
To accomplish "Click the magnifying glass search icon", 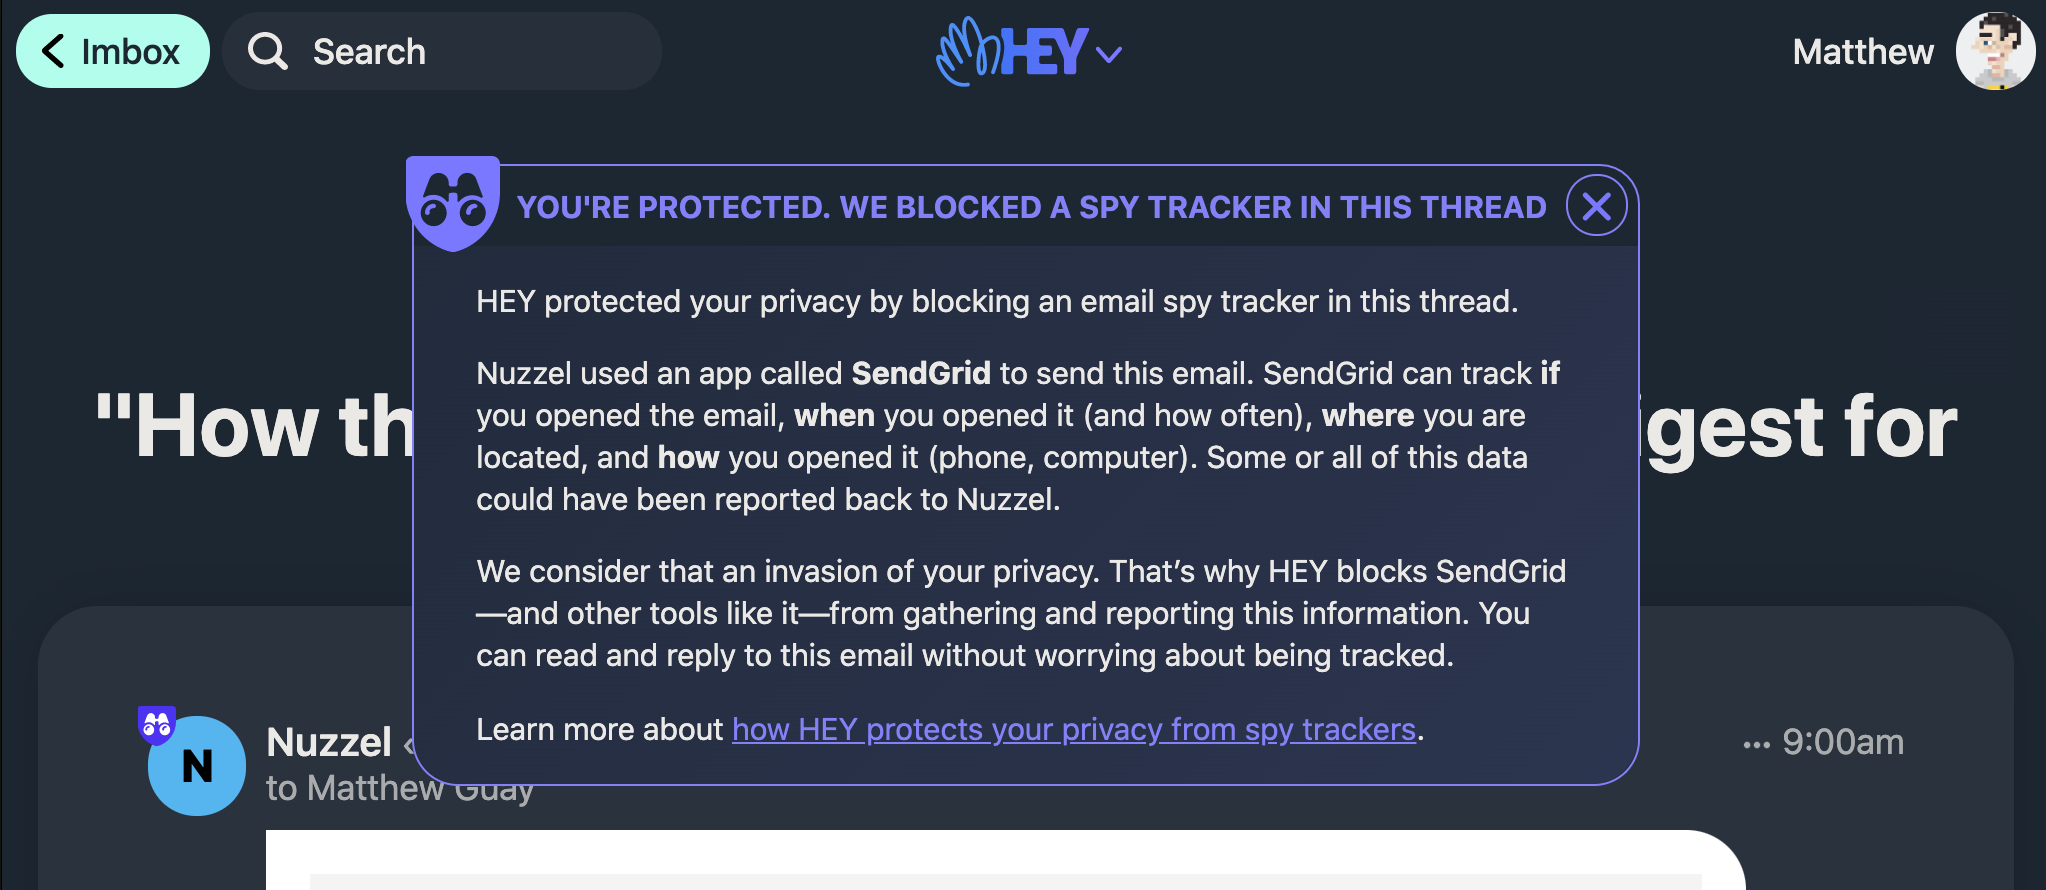I will (x=267, y=51).
